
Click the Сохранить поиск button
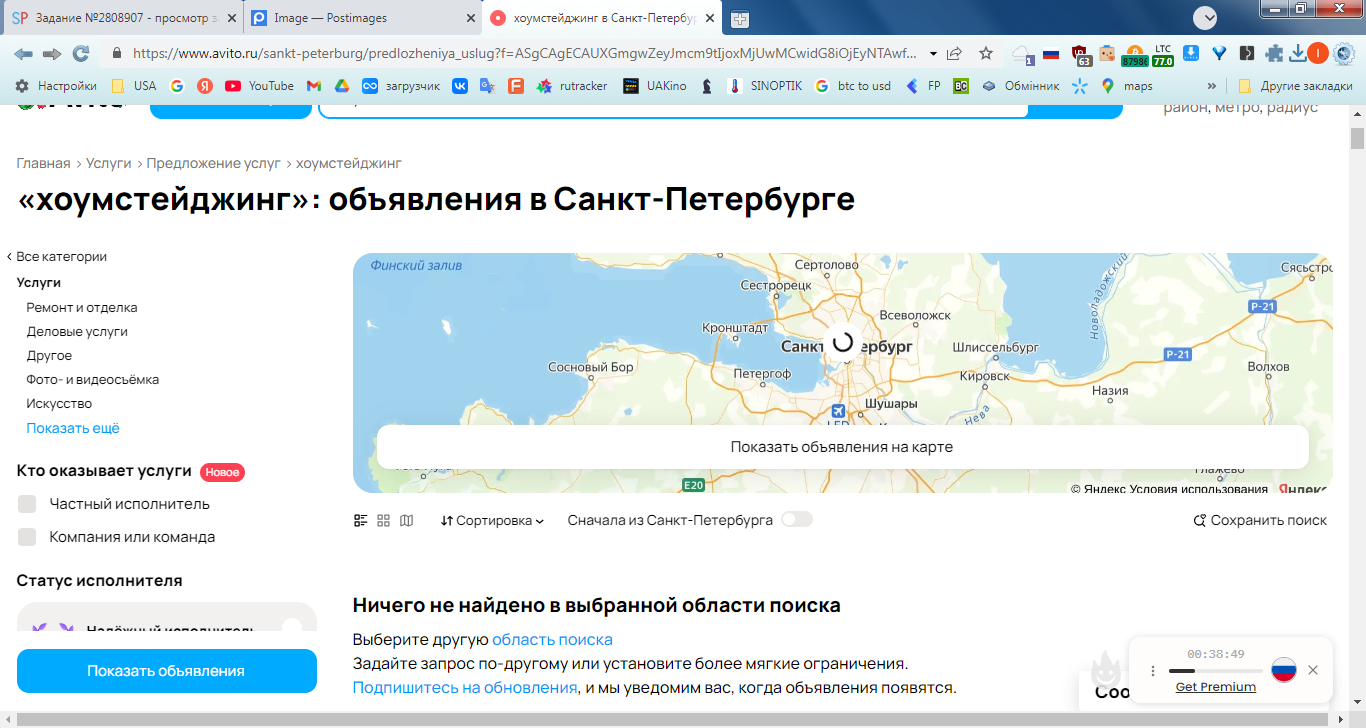click(1260, 521)
